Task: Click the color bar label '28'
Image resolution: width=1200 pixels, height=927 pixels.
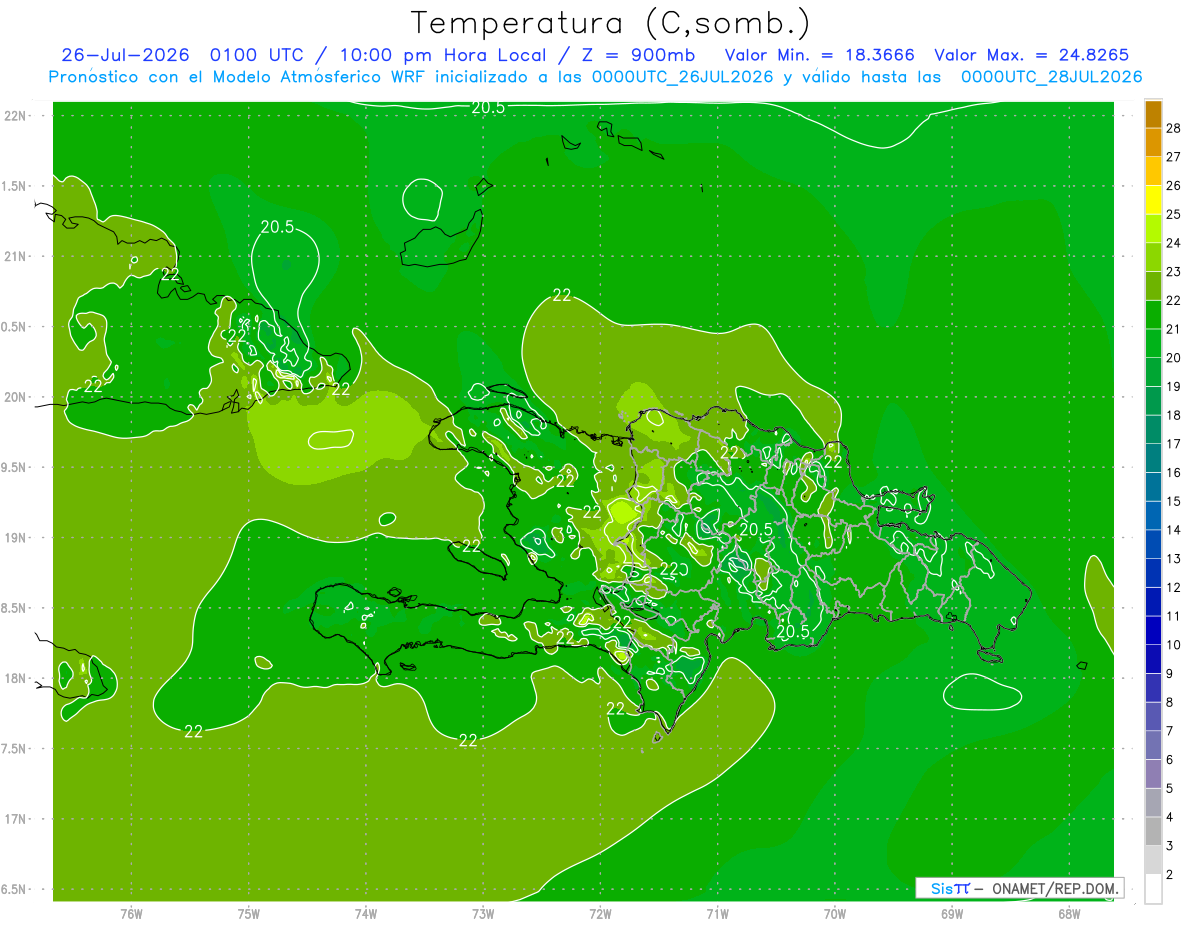Action: (x=1174, y=128)
